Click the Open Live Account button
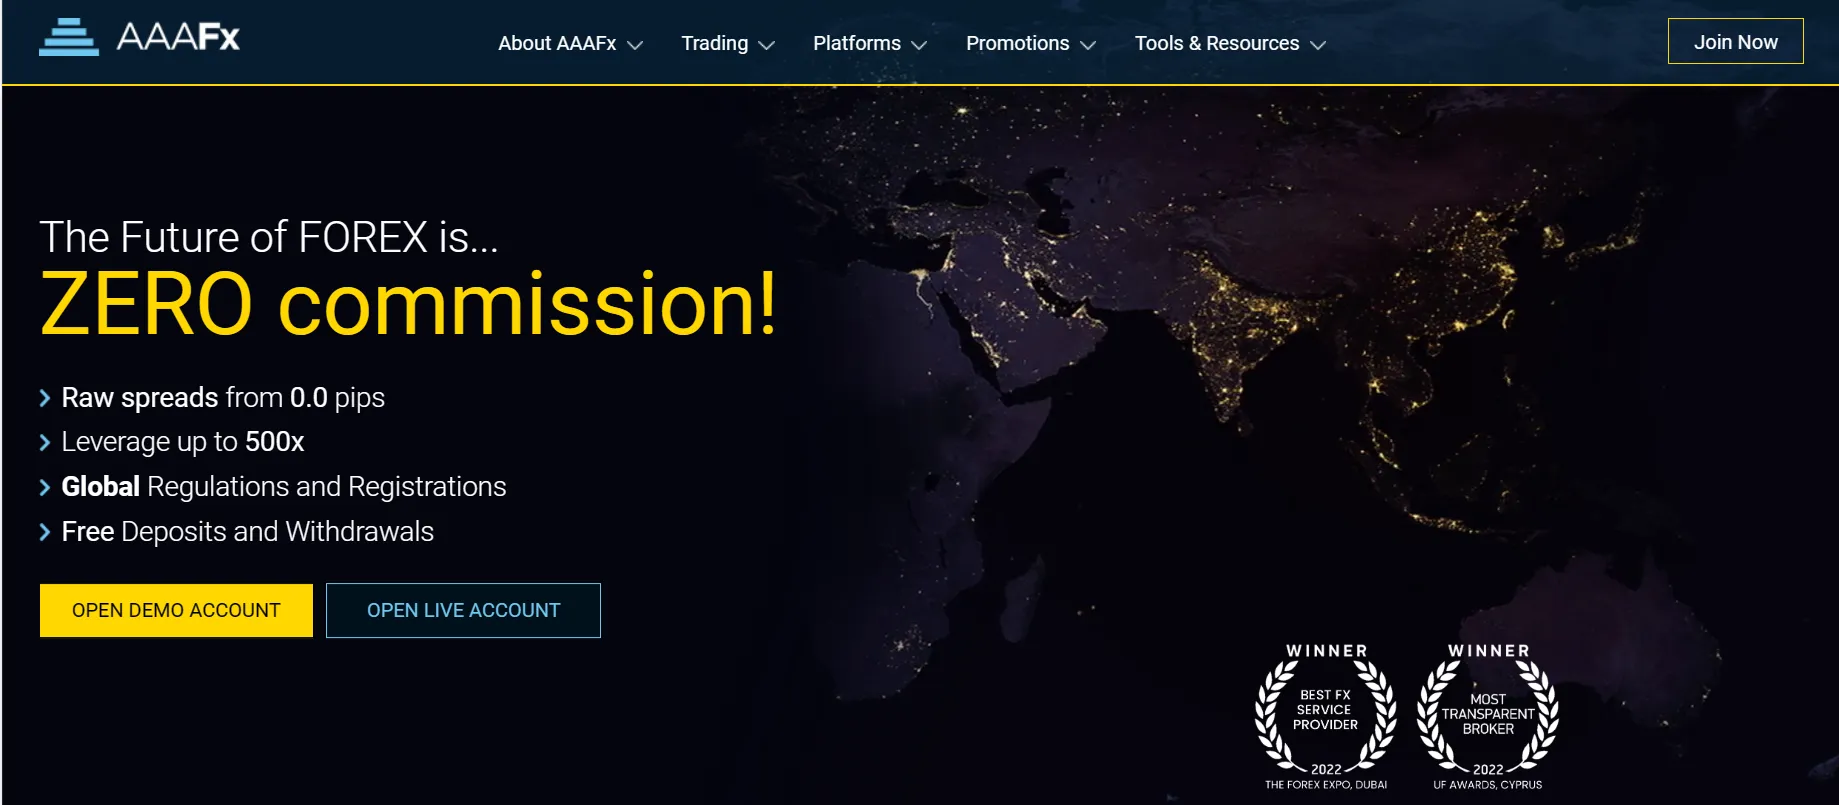Viewport: 1839px width, 805px height. click(x=463, y=610)
